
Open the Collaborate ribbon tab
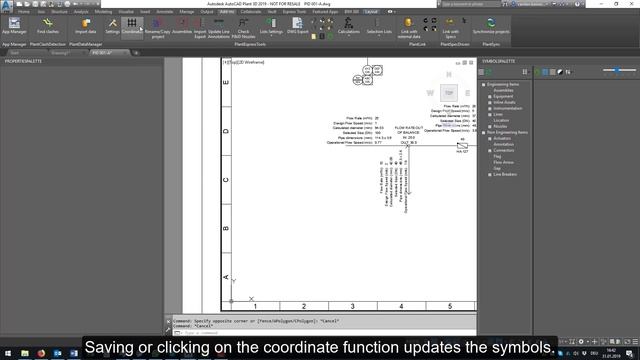click(x=251, y=12)
